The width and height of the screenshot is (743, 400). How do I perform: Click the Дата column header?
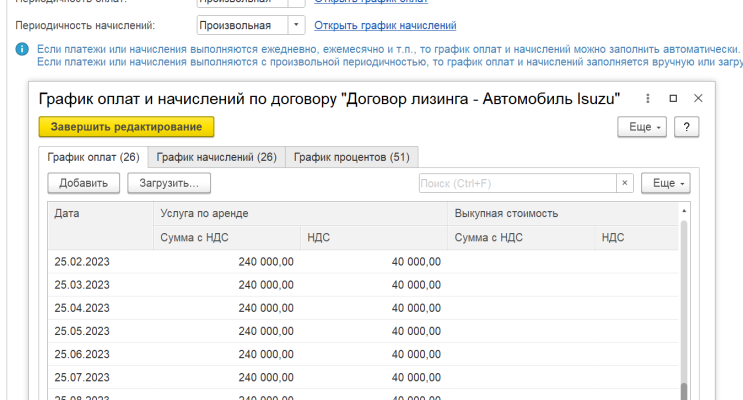tap(68, 213)
